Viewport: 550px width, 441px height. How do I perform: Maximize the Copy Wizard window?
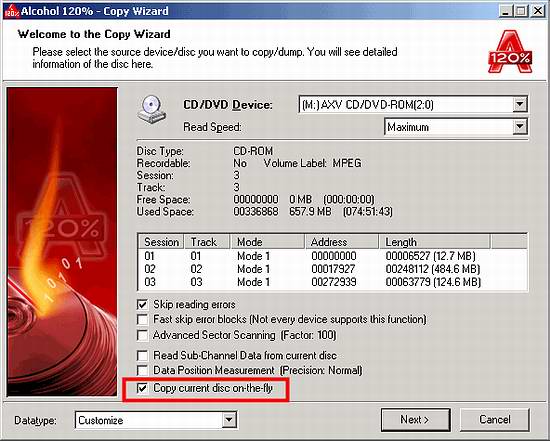521,11
